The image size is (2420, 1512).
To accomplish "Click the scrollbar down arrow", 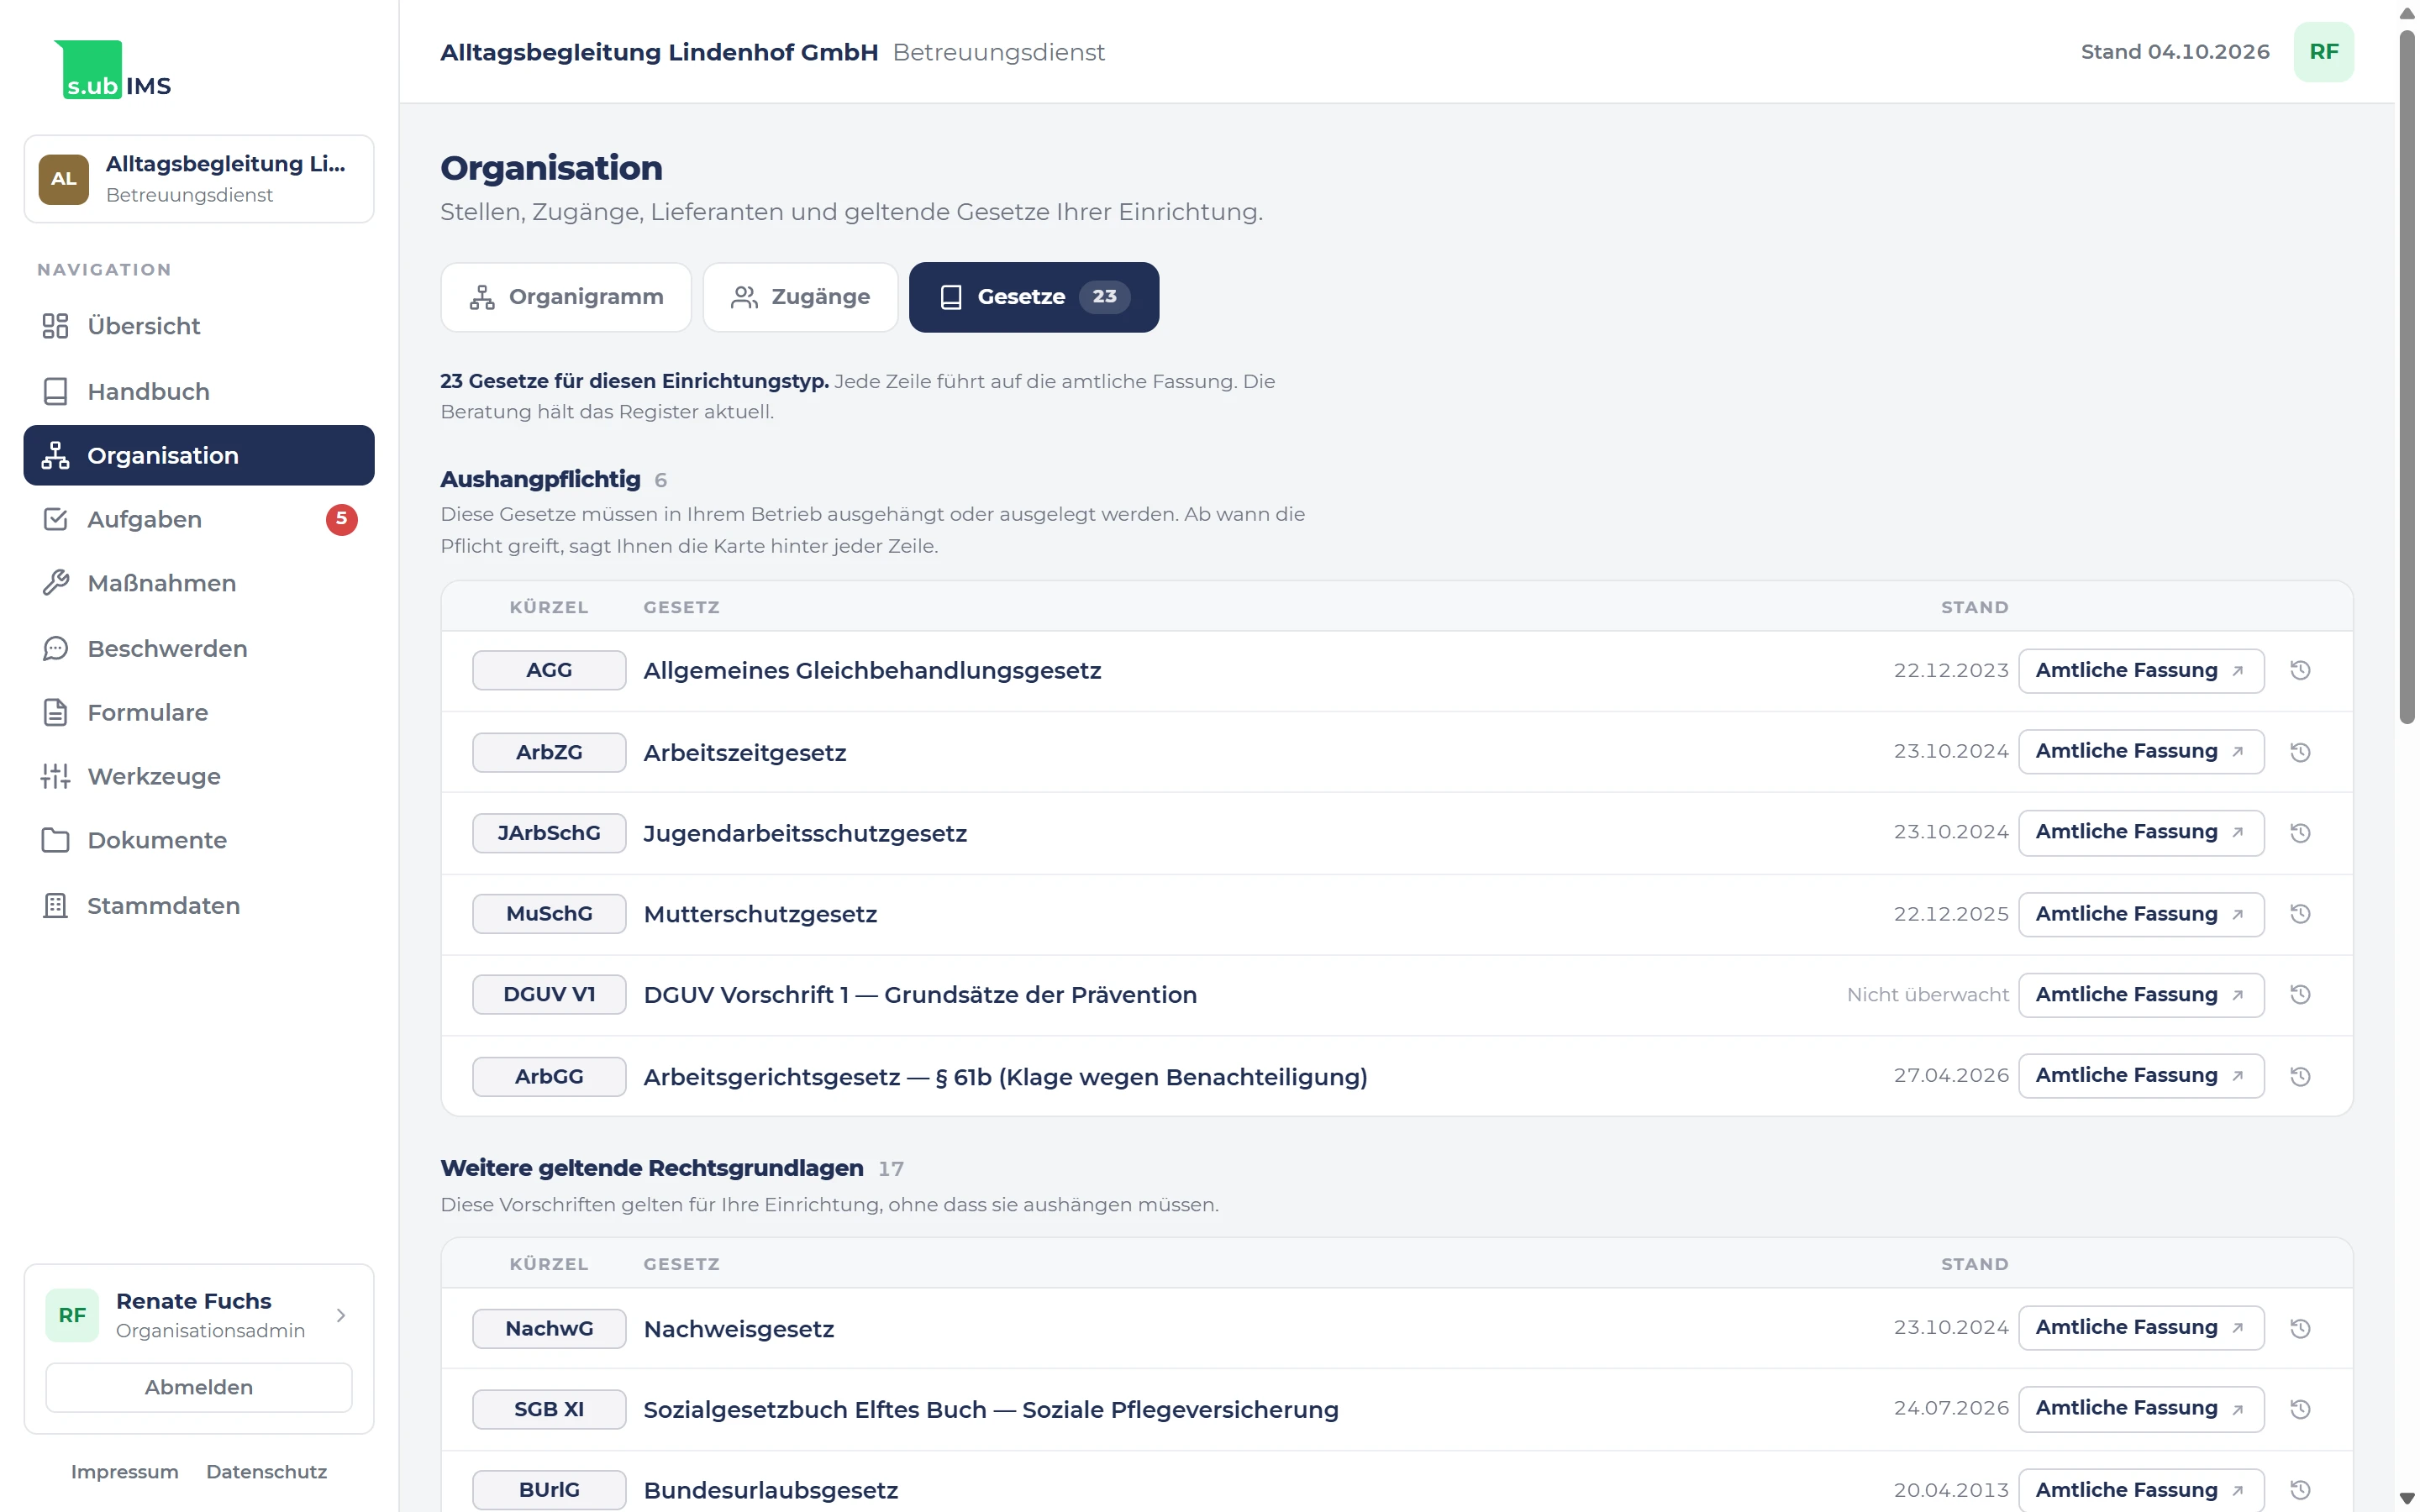I will [2407, 1499].
